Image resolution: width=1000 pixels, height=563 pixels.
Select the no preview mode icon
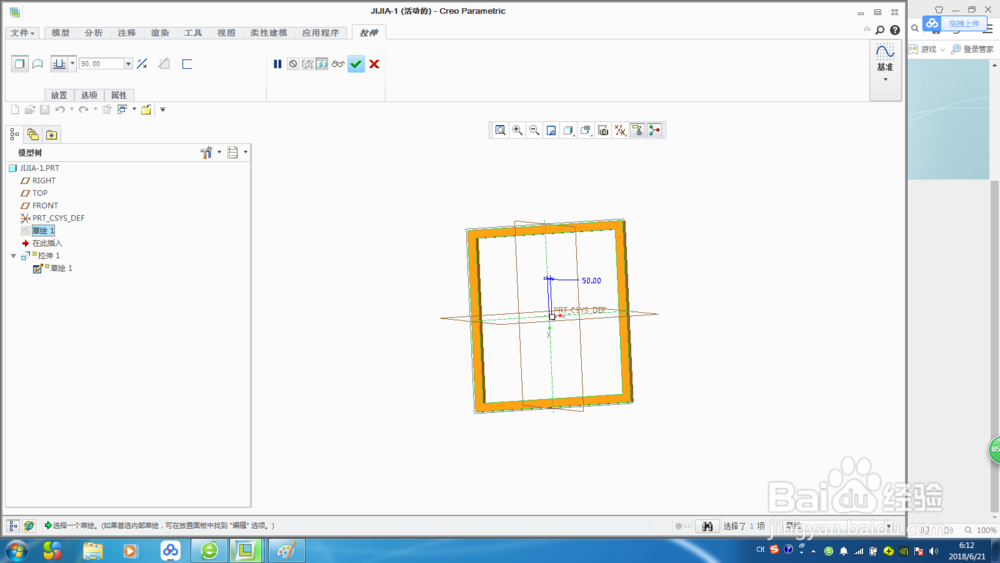pos(293,64)
